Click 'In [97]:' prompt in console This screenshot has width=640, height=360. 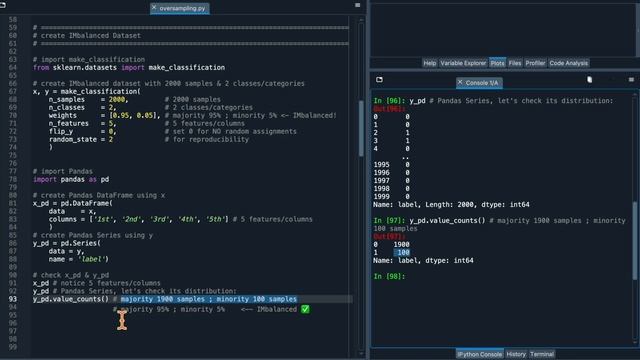point(389,221)
